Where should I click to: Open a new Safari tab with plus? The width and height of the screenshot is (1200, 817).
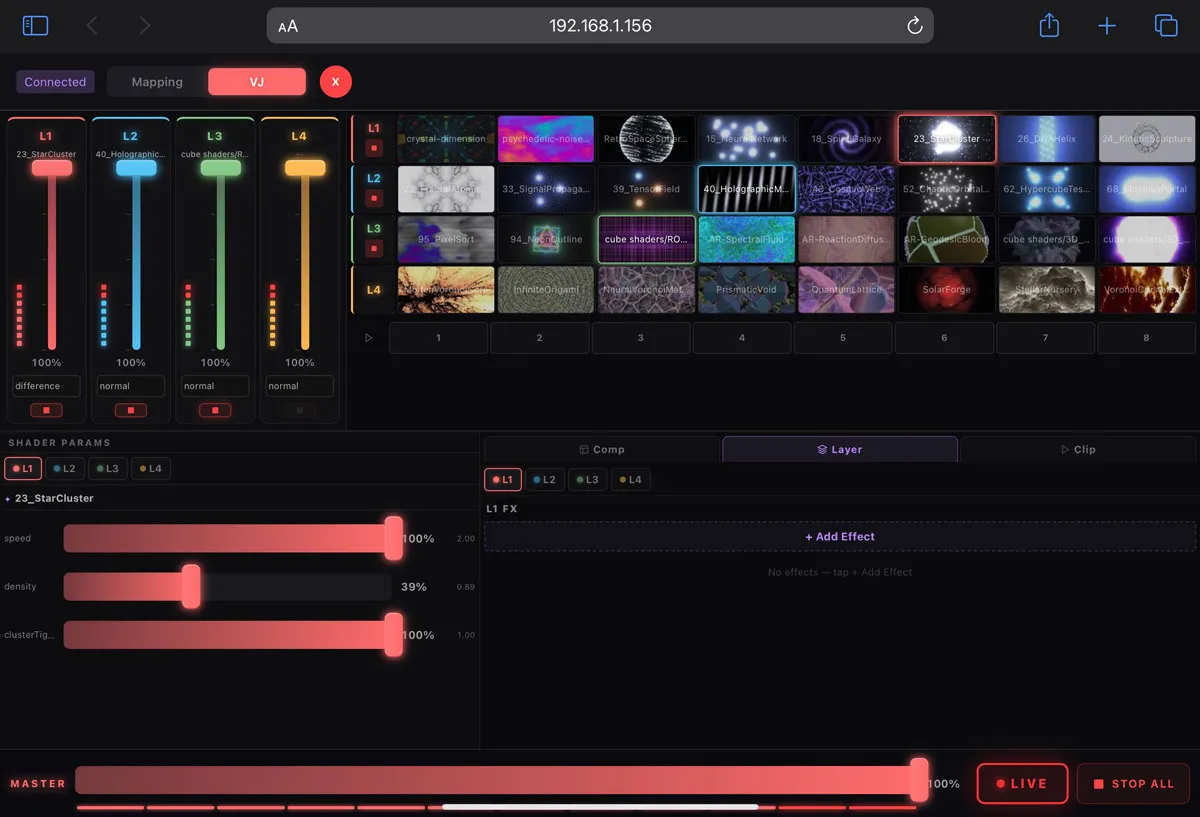[x=1107, y=26]
